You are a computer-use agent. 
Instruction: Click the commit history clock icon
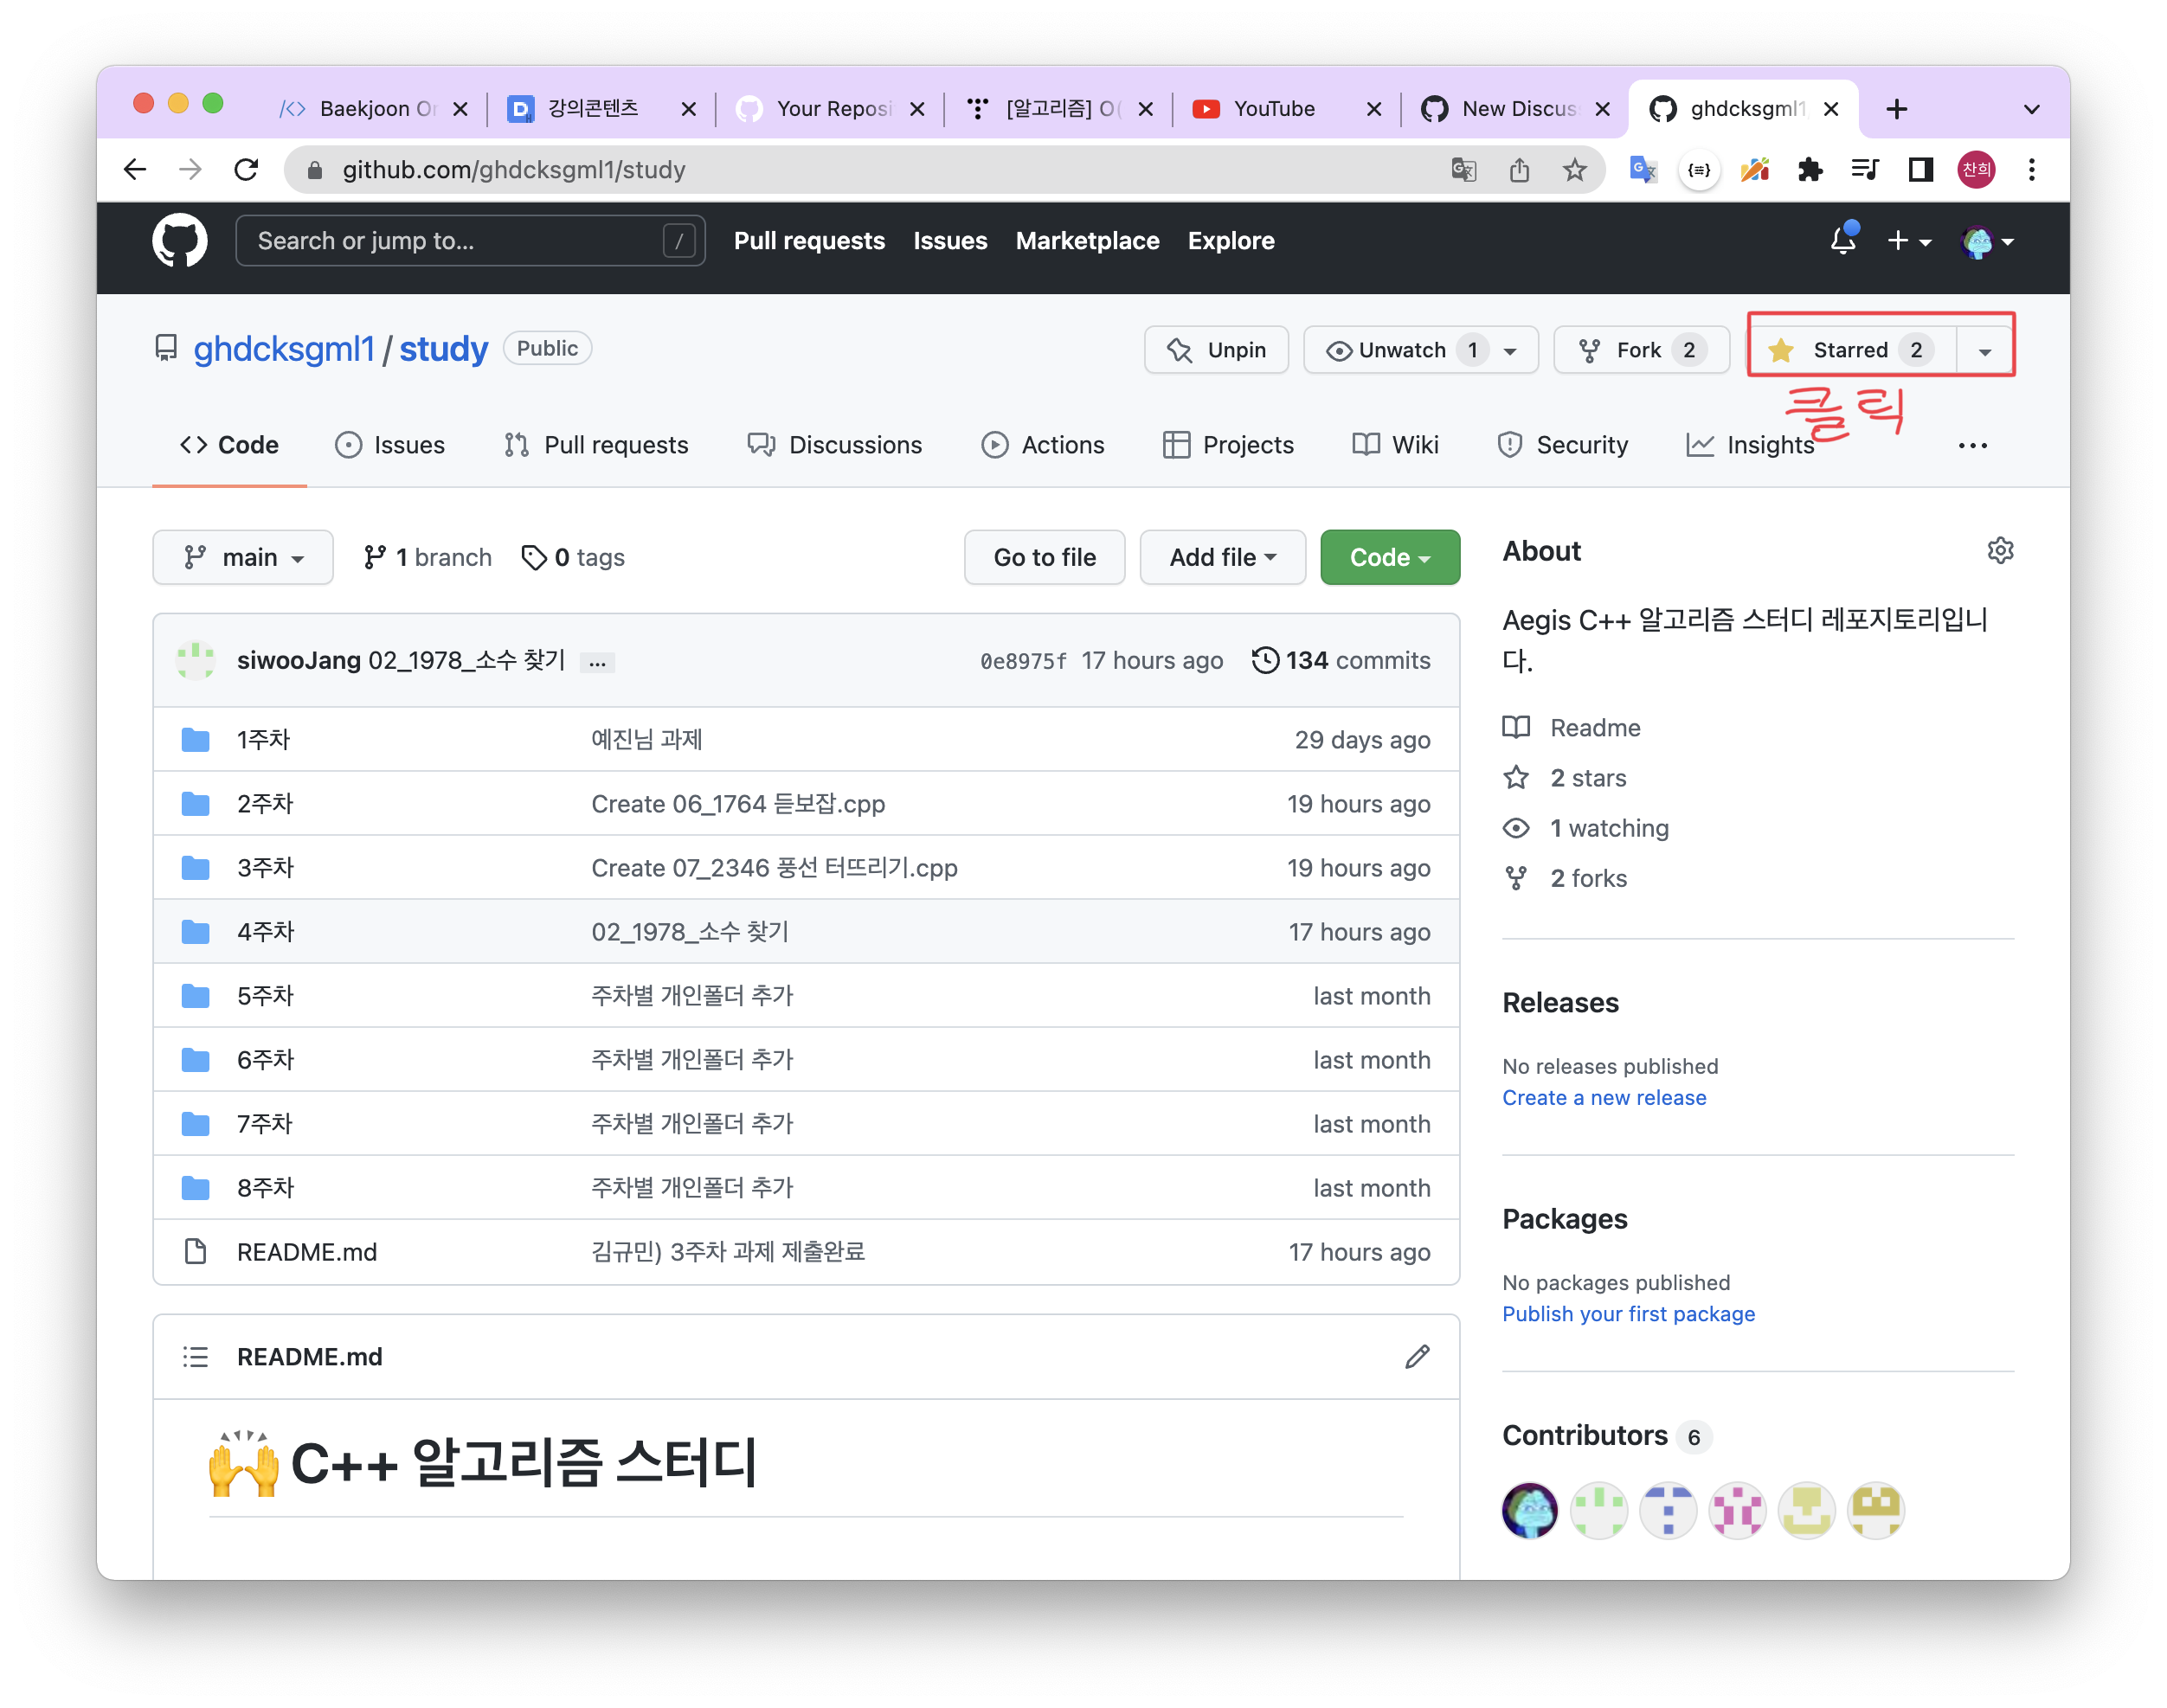pos(1265,660)
